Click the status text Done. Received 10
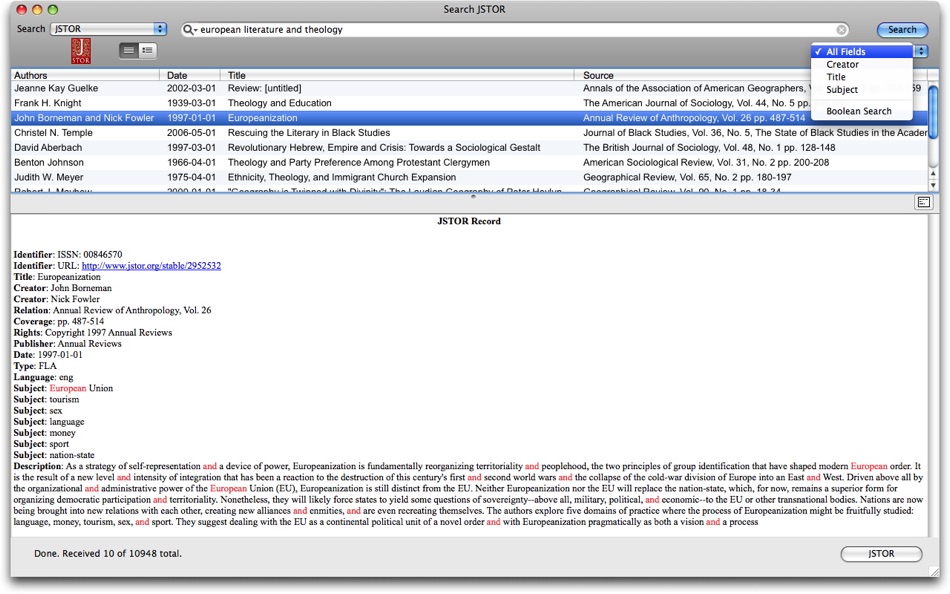This screenshot has width=950, height=594. (x=108, y=553)
